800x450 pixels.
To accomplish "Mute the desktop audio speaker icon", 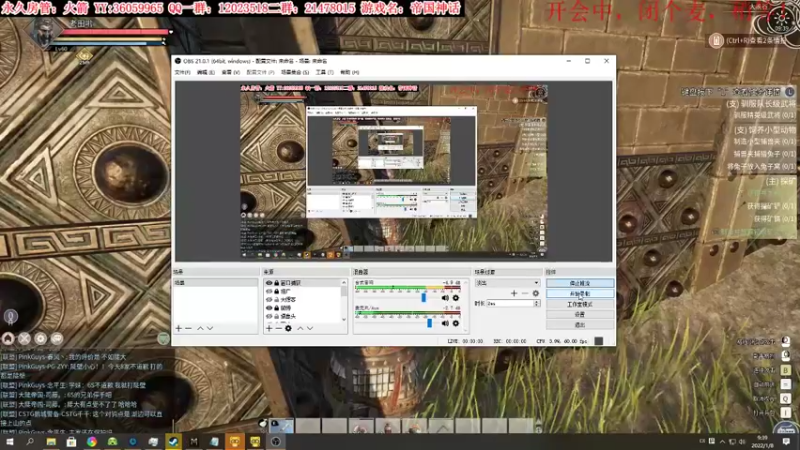I will (445, 297).
